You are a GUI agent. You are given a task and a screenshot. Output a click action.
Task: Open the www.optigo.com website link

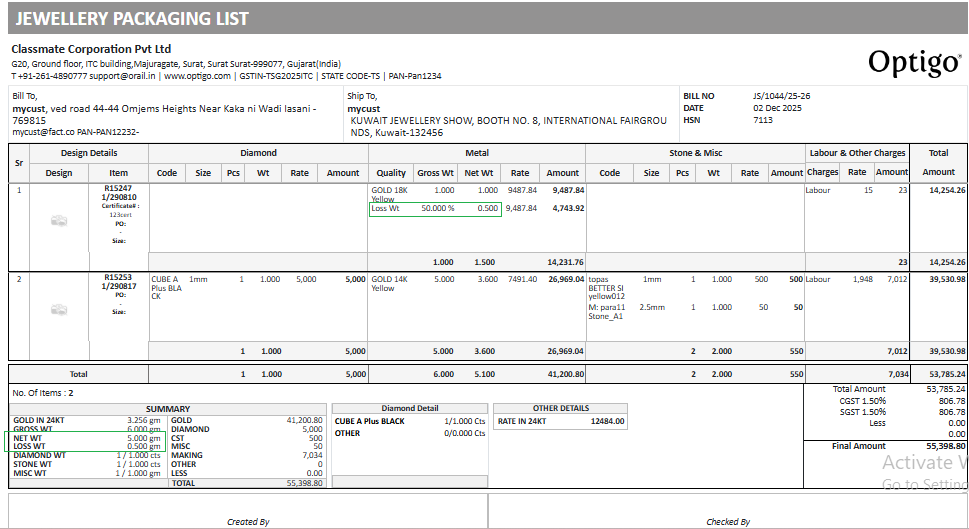[198, 76]
